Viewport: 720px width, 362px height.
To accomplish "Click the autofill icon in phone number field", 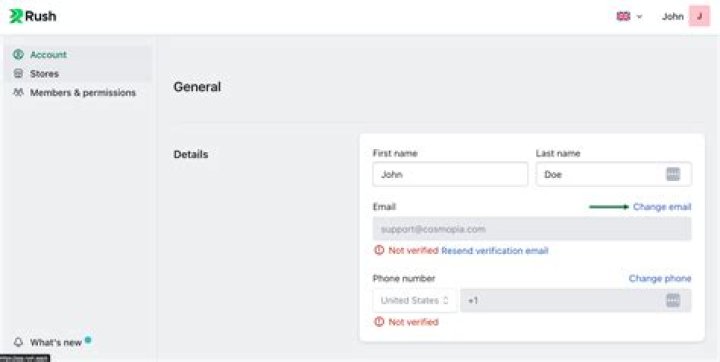I will (x=673, y=300).
